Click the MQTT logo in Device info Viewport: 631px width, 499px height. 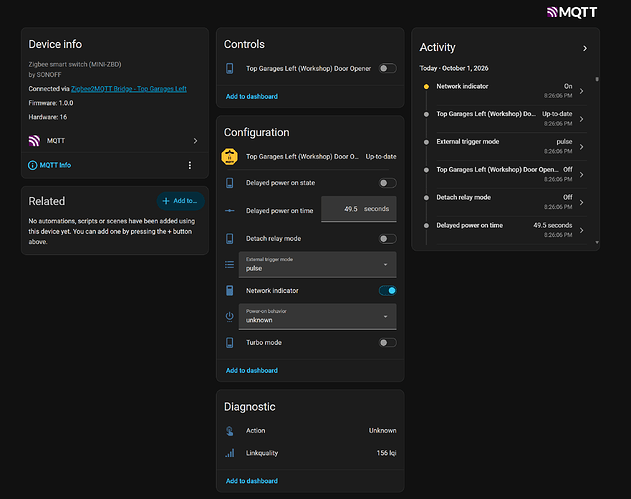(34, 141)
